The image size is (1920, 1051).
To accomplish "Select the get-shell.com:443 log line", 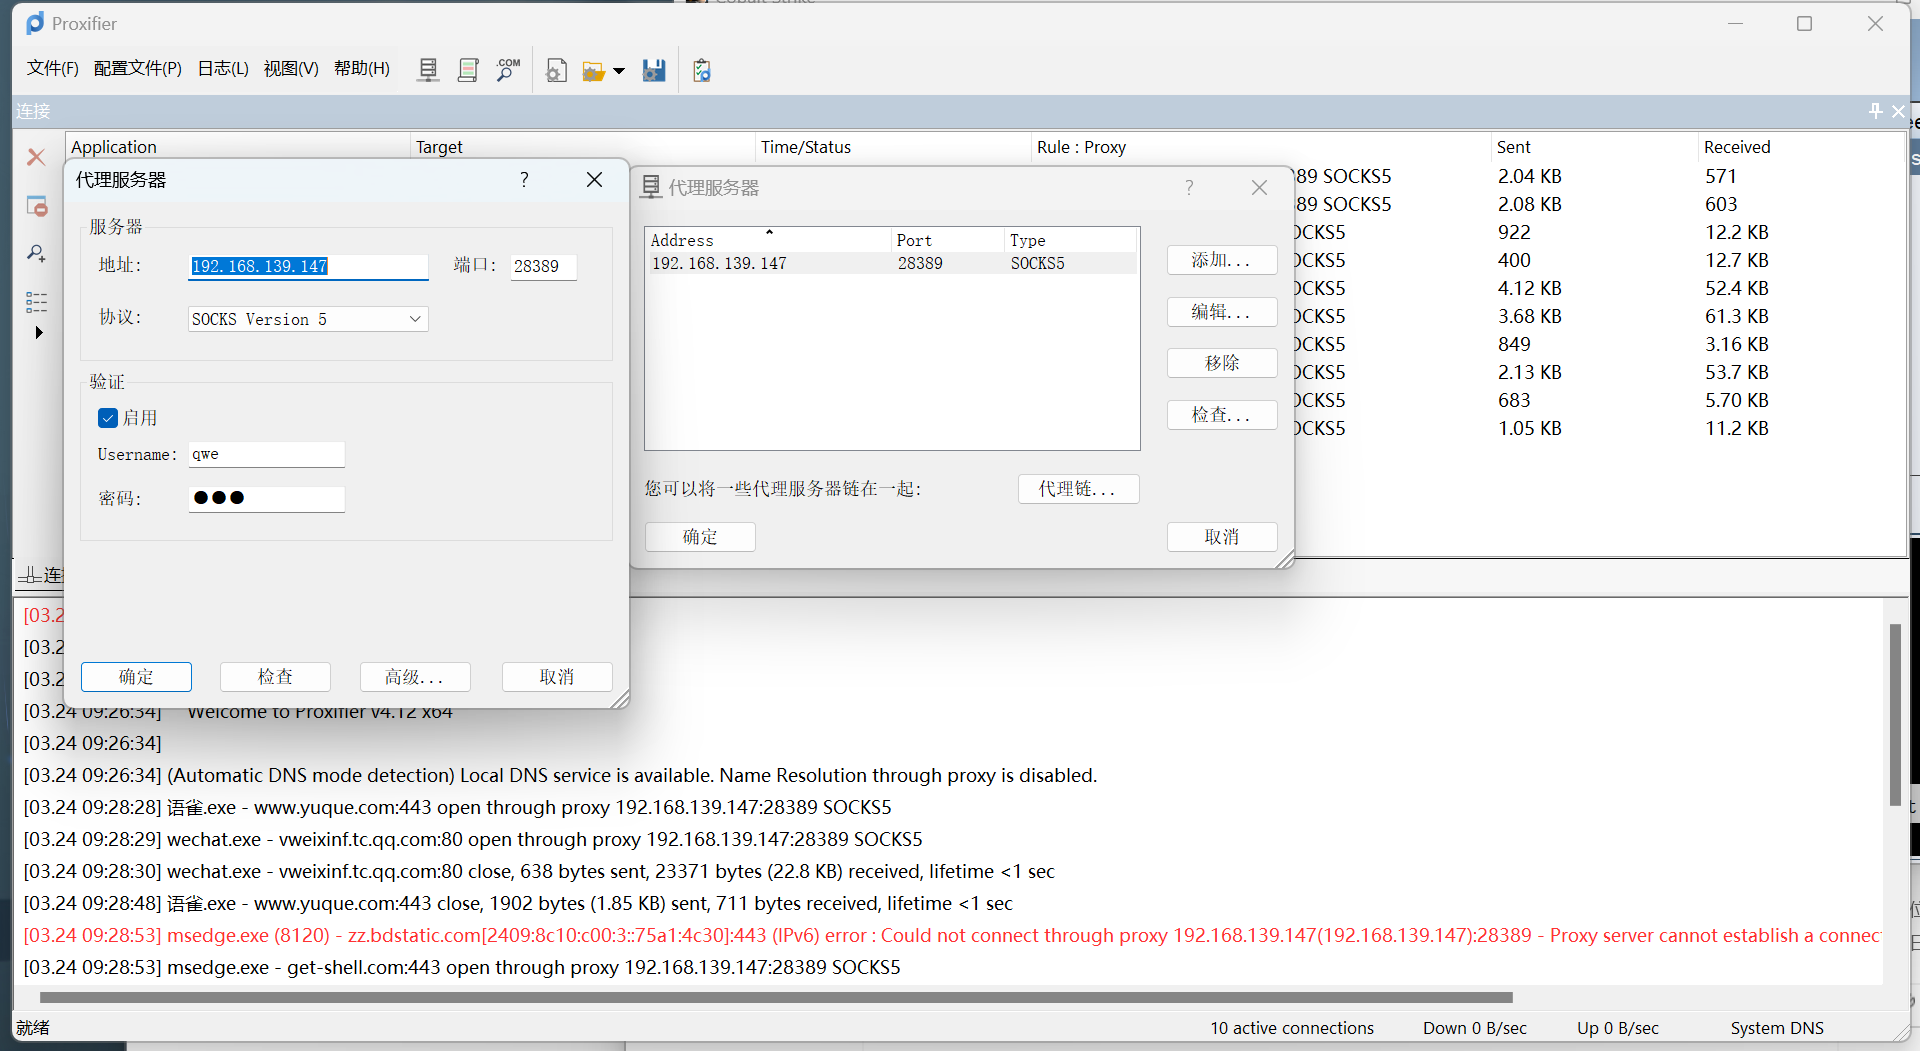I will click(x=462, y=967).
